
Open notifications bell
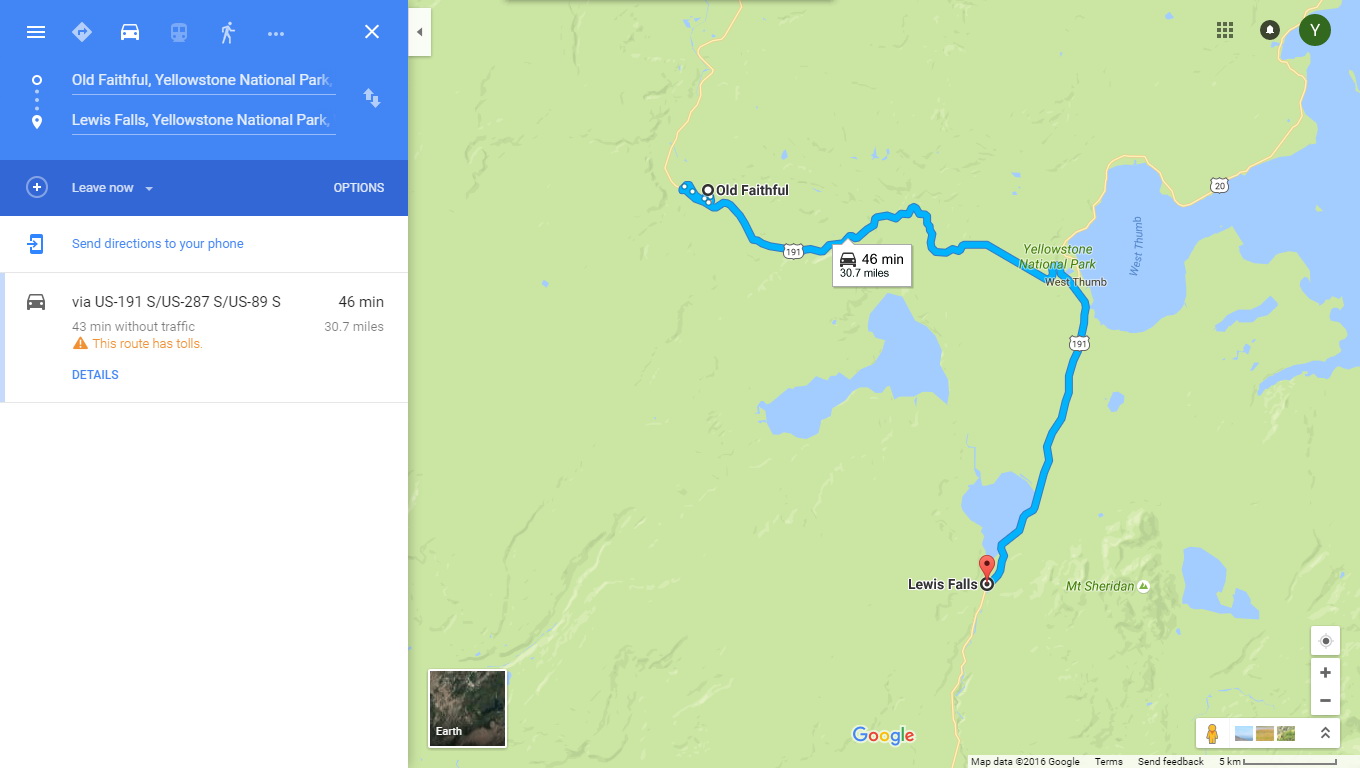pyautogui.click(x=1270, y=30)
